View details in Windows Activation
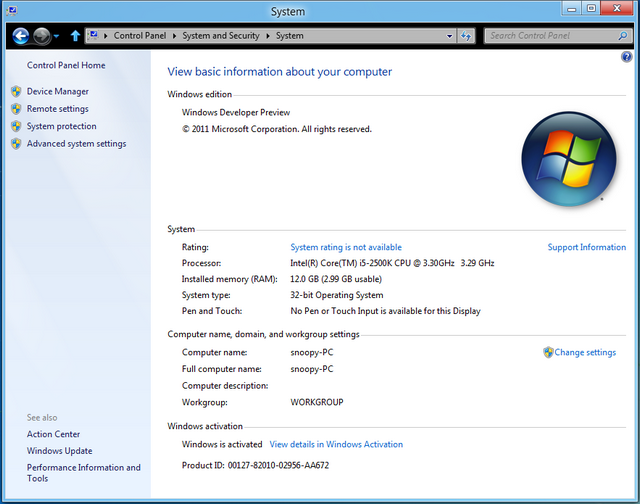Image resolution: width=640 pixels, height=504 pixels. pyautogui.click(x=336, y=444)
